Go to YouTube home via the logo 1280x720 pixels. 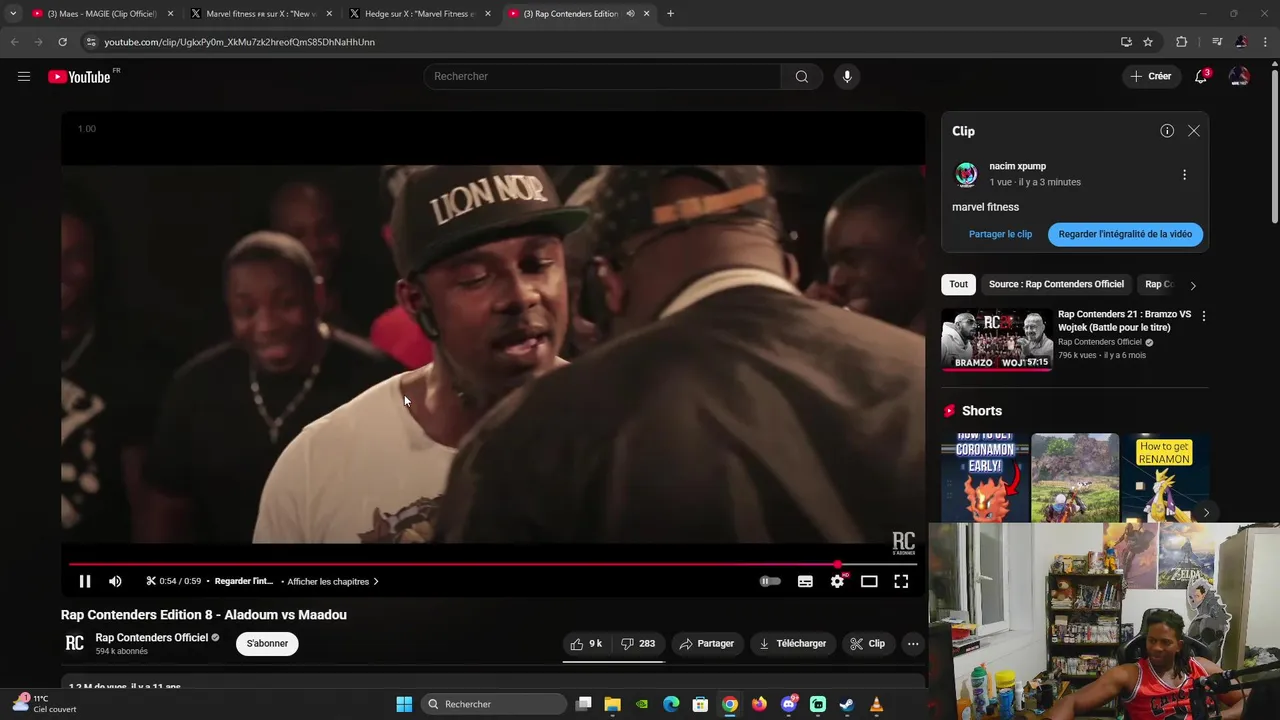click(x=79, y=77)
